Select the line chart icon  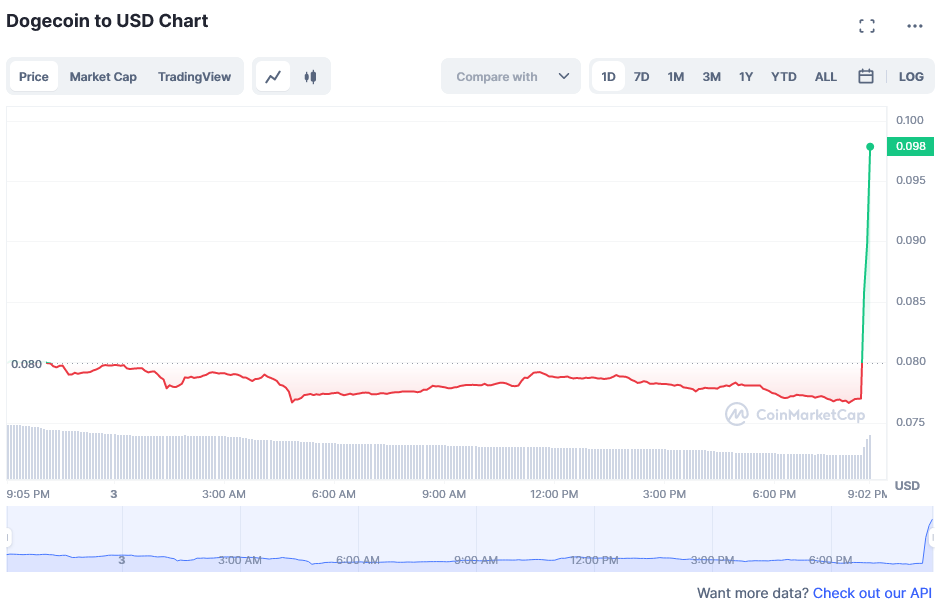pos(271,76)
